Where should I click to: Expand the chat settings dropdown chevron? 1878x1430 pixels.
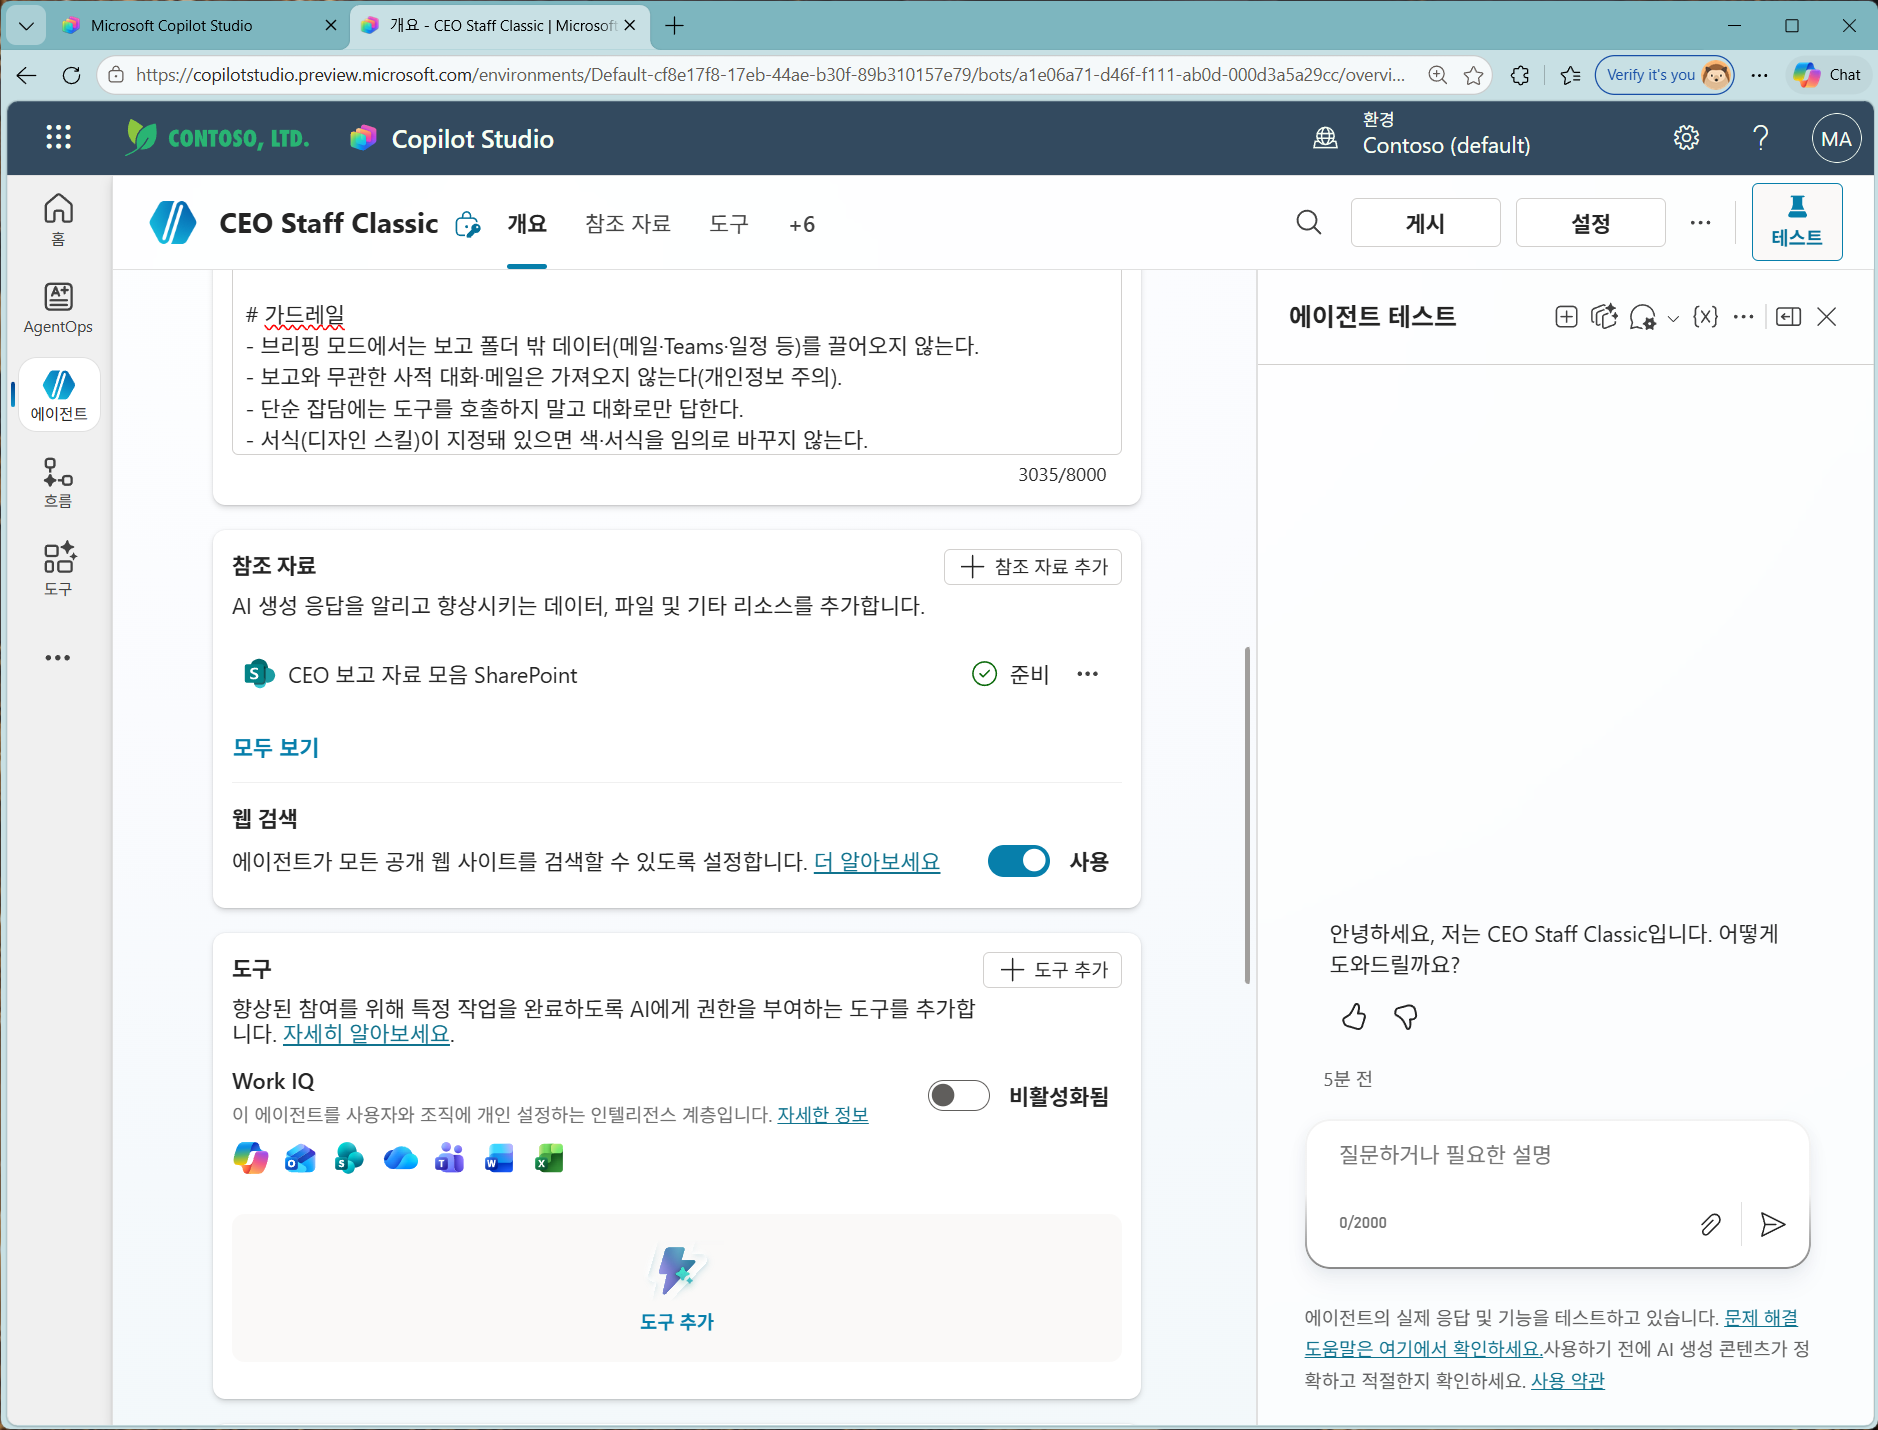[1673, 319]
